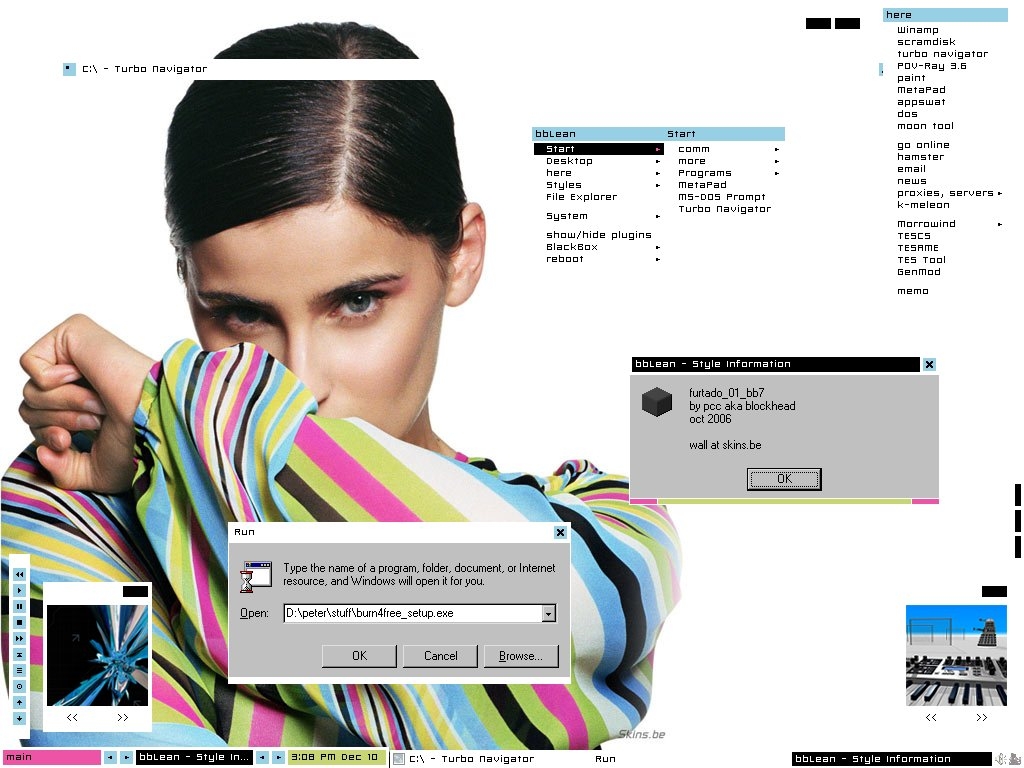Expand the Programs submenu in Start menu
Screen dimensions: 1024x768
tap(725, 173)
